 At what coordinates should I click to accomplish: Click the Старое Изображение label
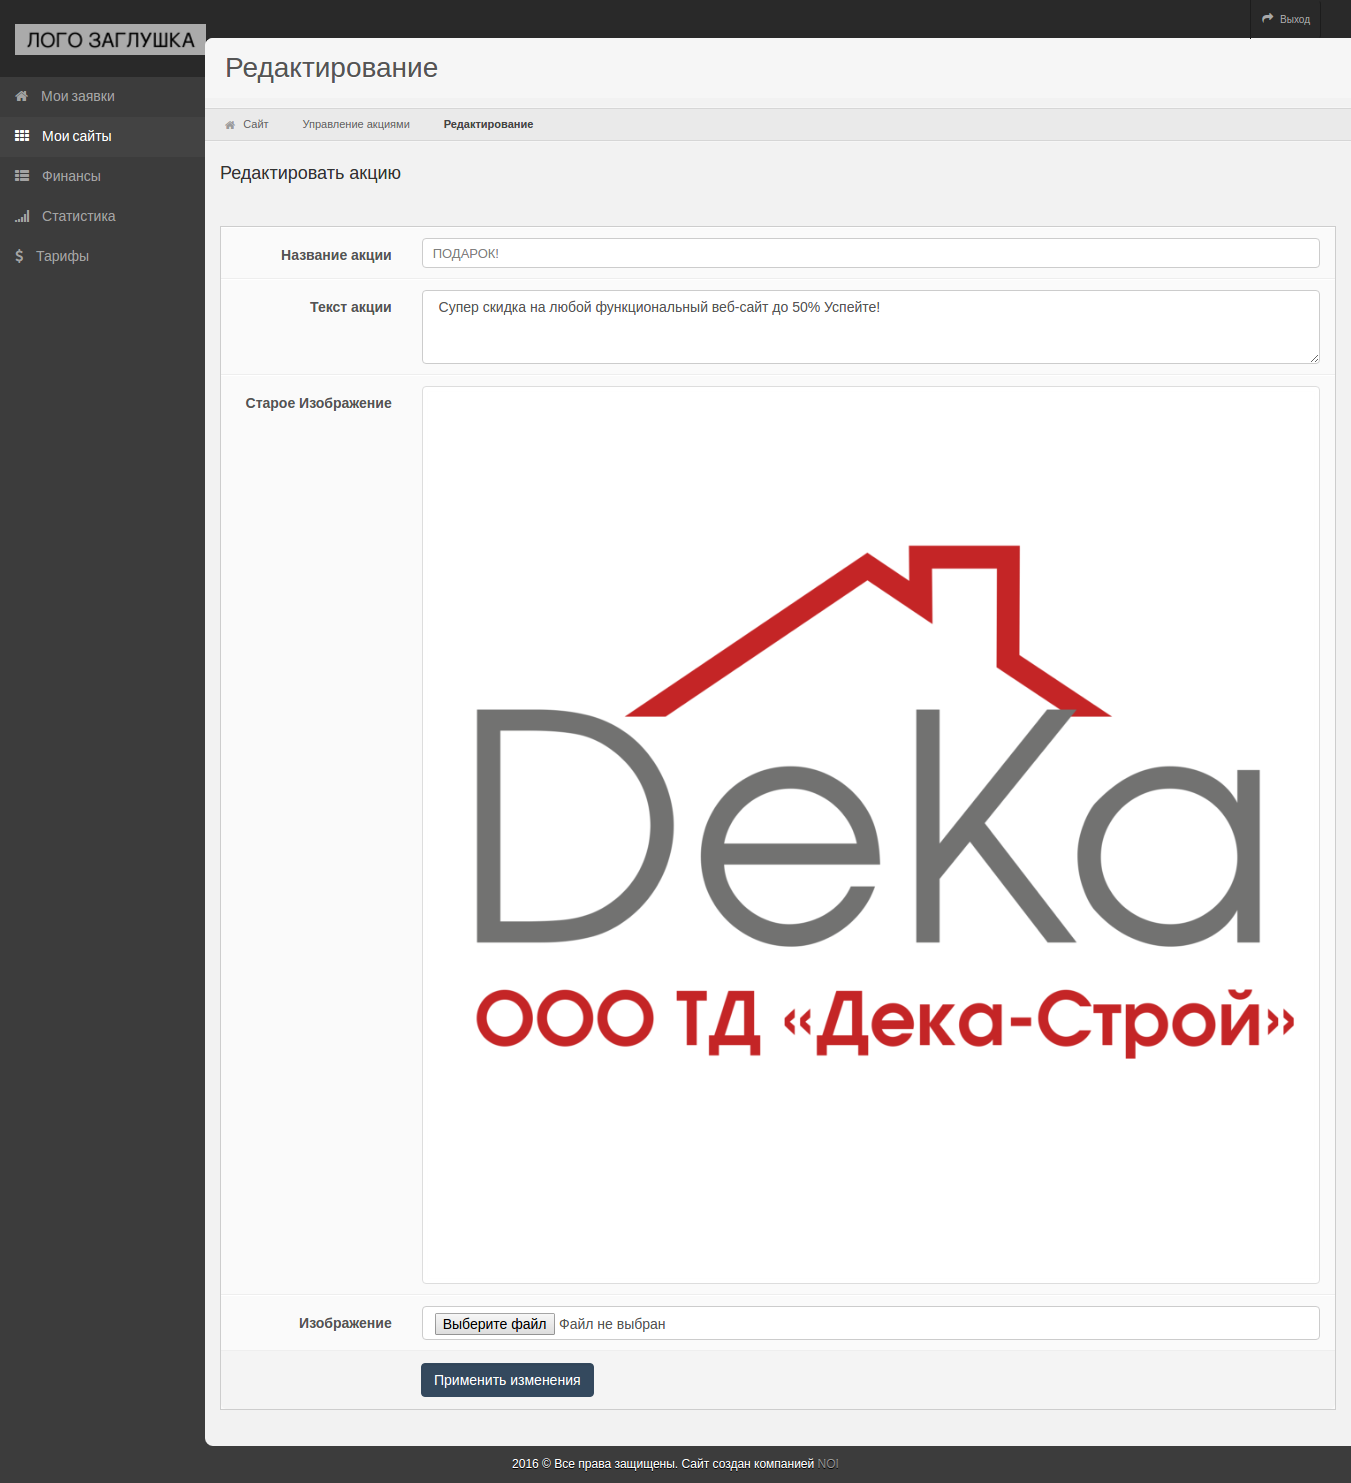pyautogui.click(x=318, y=403)
